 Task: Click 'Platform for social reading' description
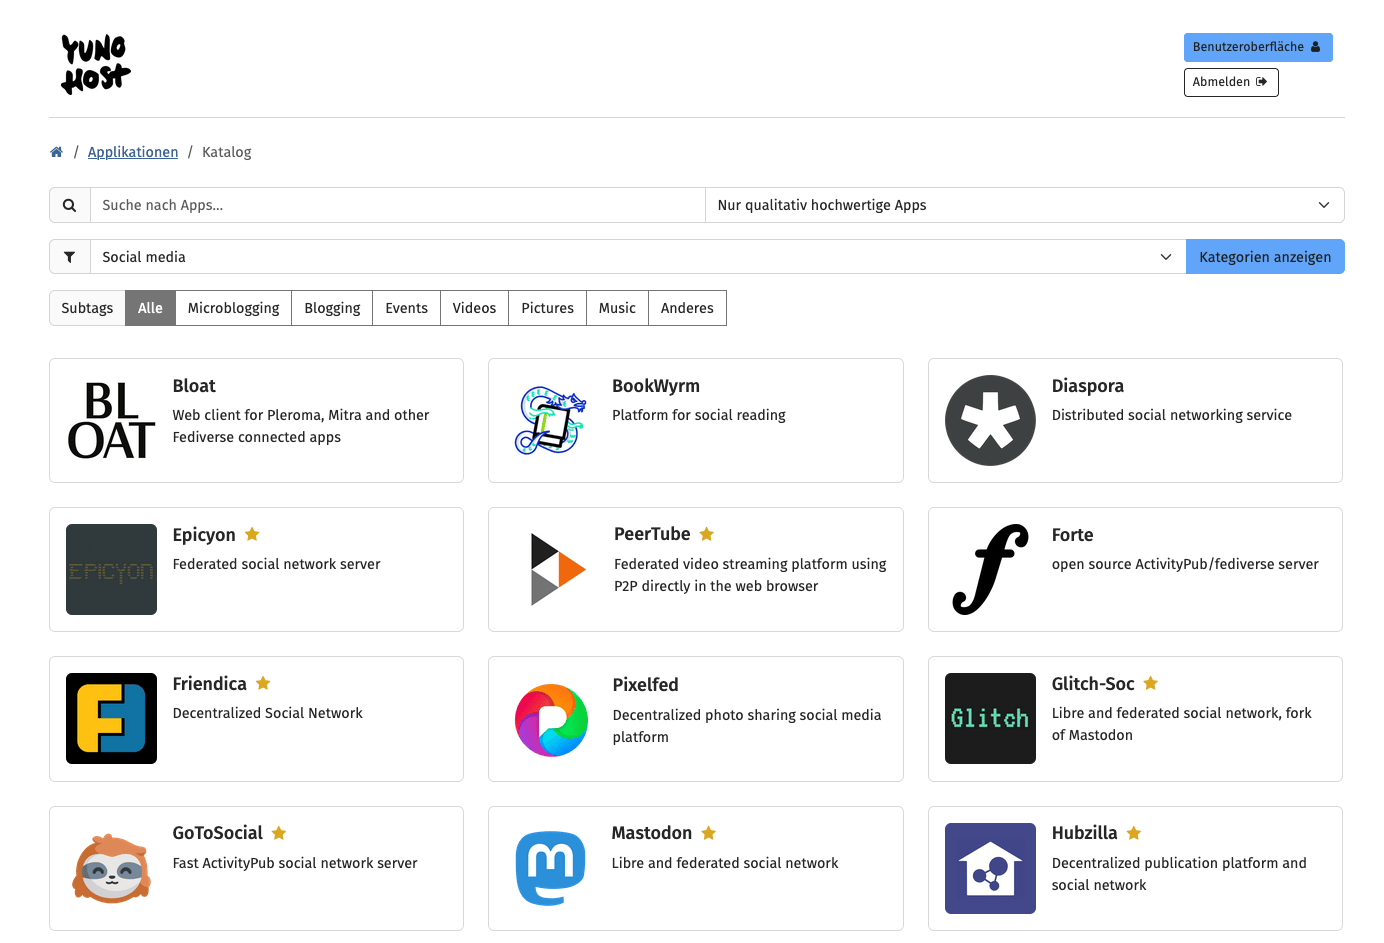699,415
